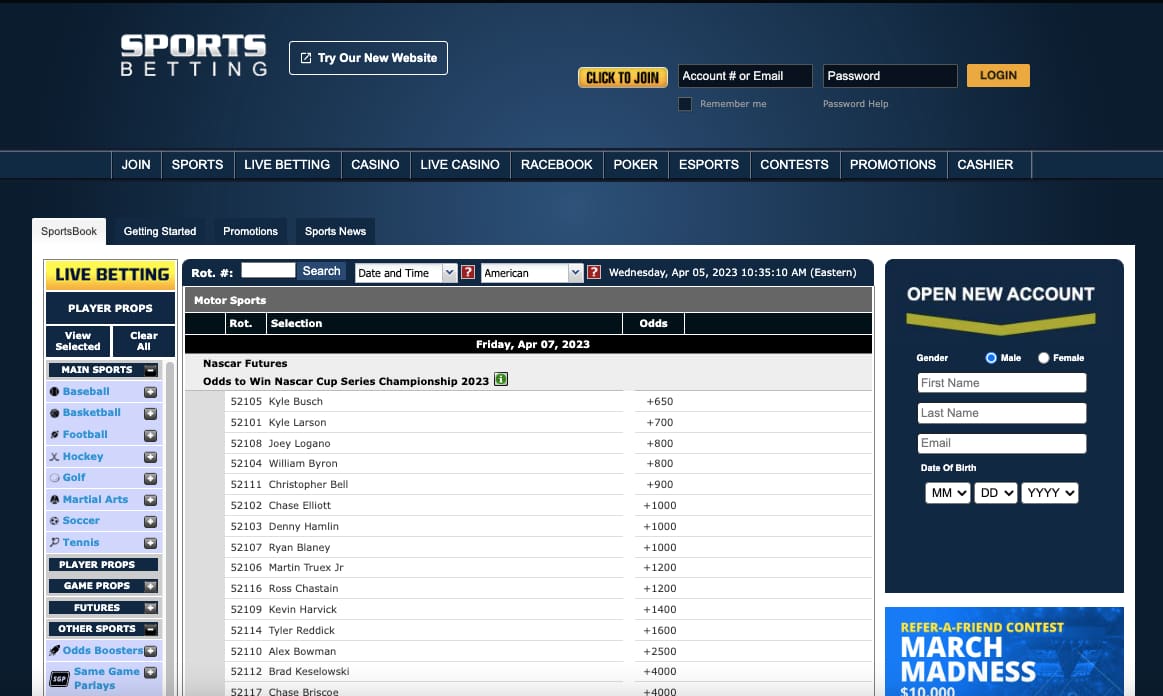The width and height of the screenshot is (1163, 696).
Task: Open the SPORTS menu item
Action: [x=197, y=165]
